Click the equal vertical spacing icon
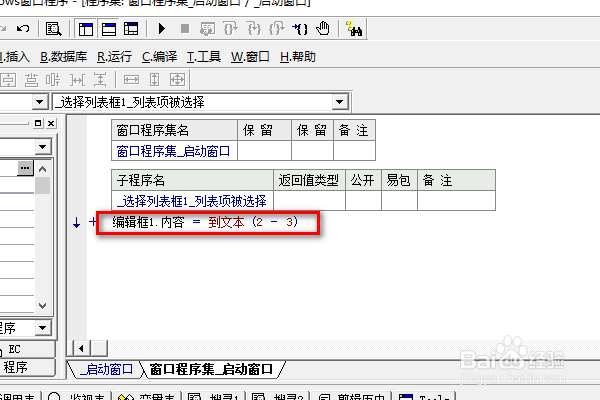Viewport: 600px width, 400px height. 100,80
